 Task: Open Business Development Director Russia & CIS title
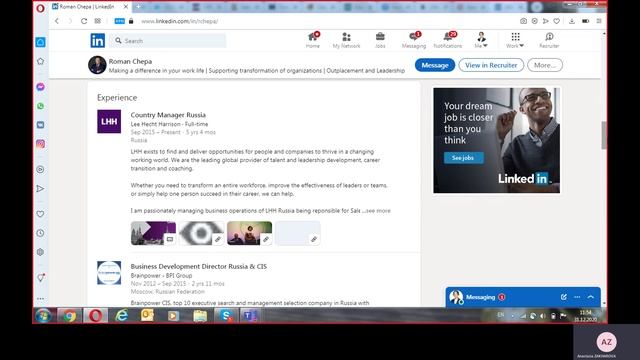point(199,266)
